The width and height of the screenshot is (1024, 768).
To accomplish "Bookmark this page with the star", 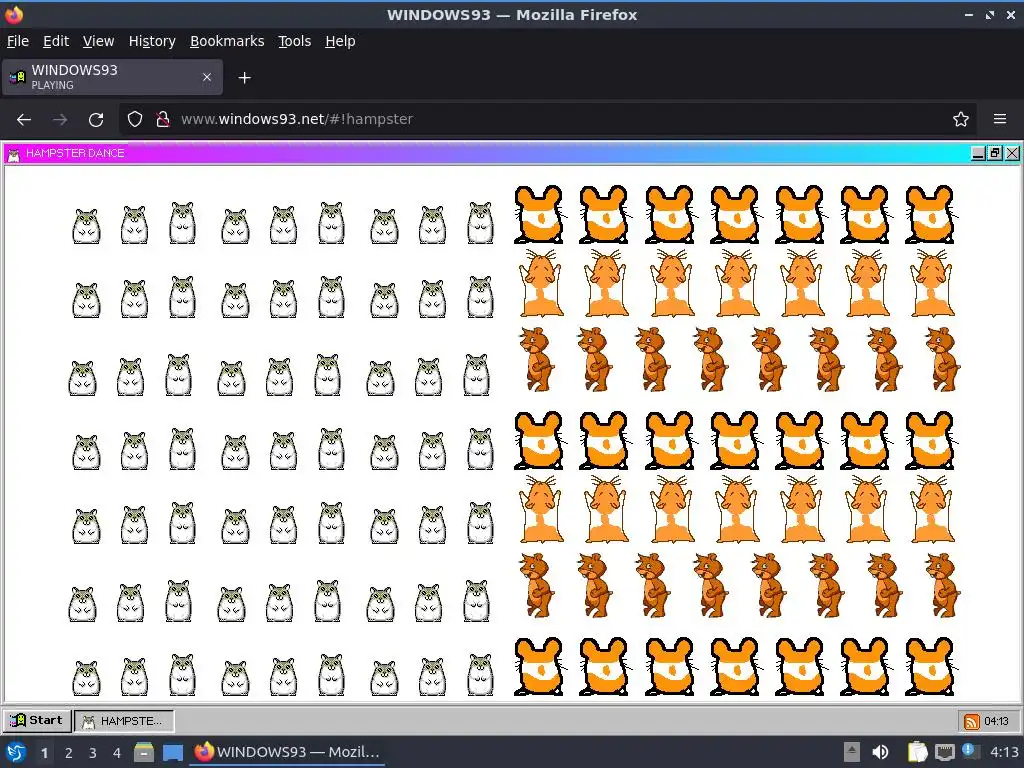I will pos(960,120).
